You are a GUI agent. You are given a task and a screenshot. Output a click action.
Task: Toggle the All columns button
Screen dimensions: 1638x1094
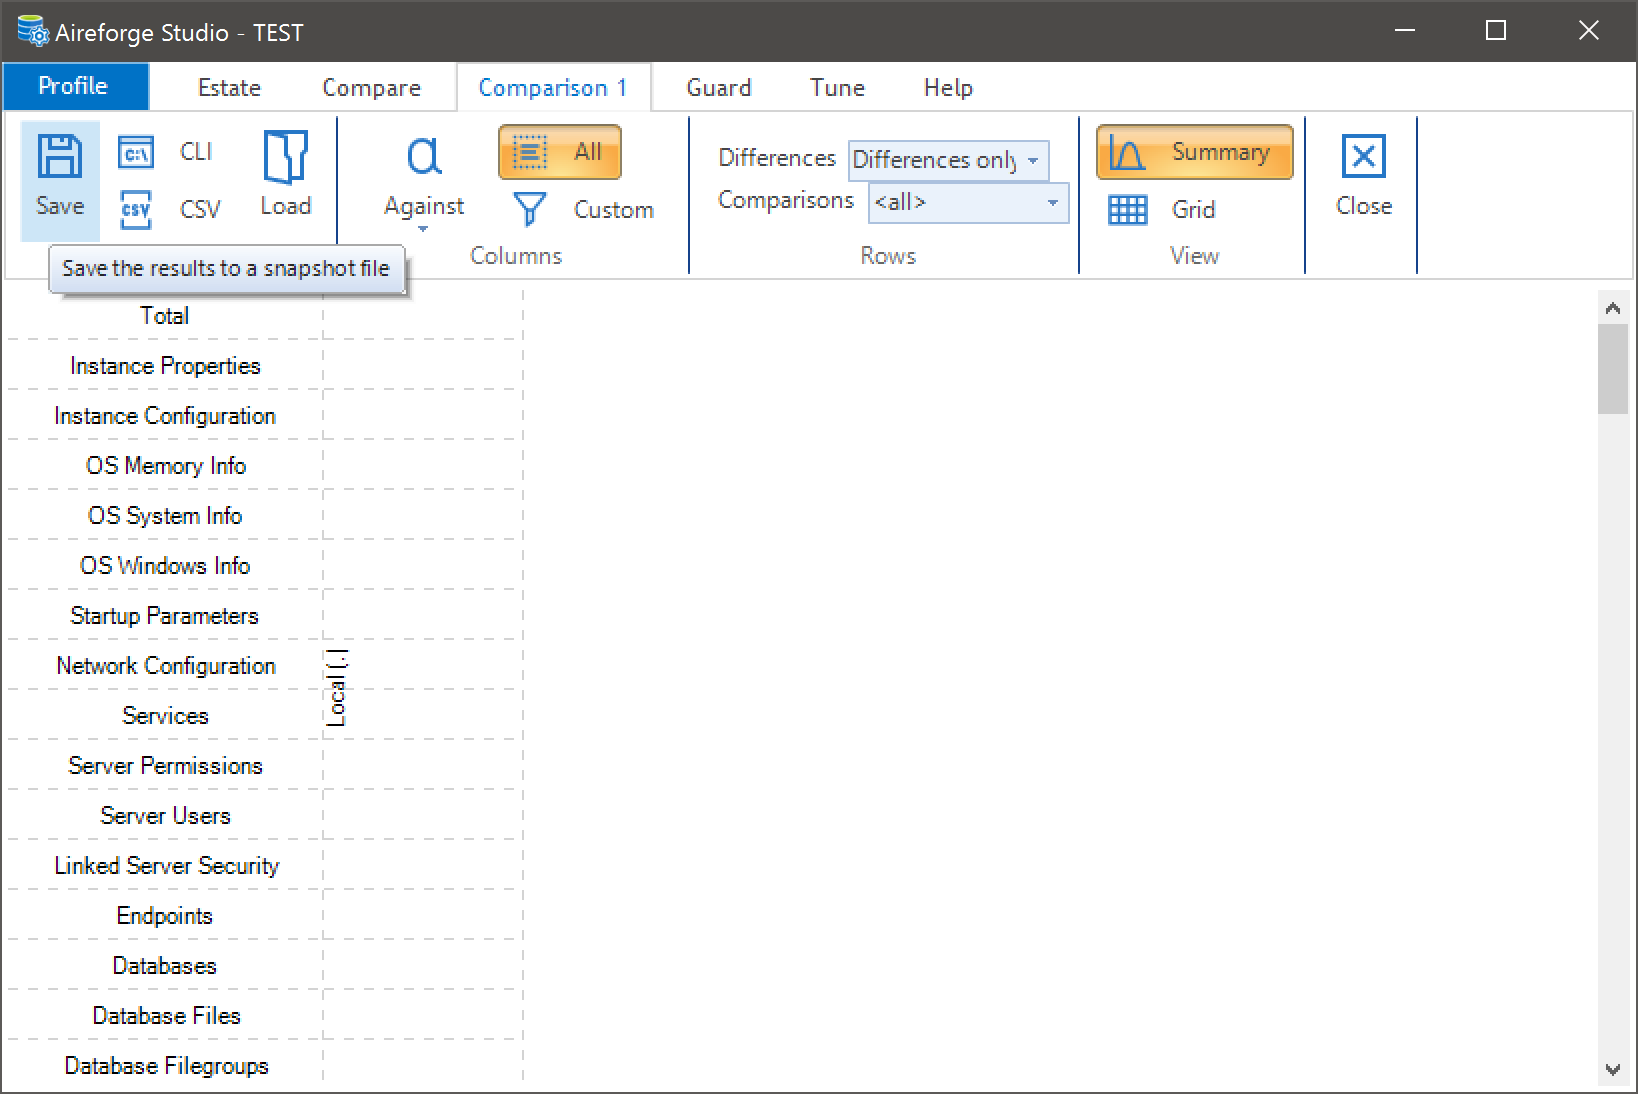point(560,152)
